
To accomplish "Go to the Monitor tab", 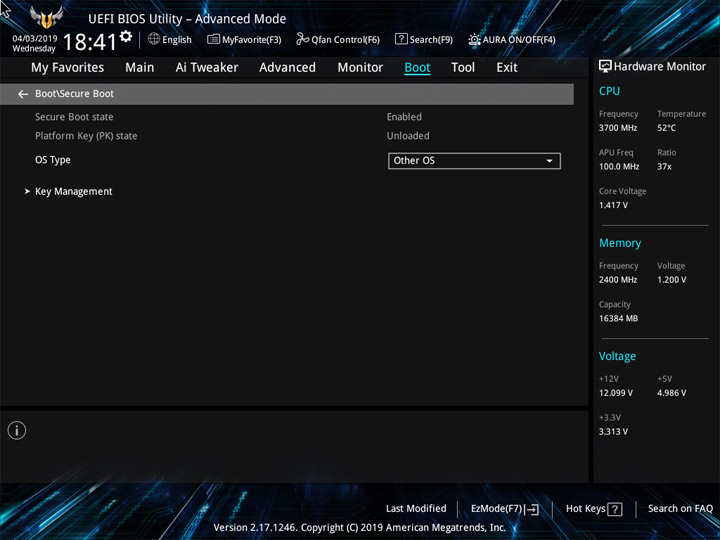I will click(360, 68).
